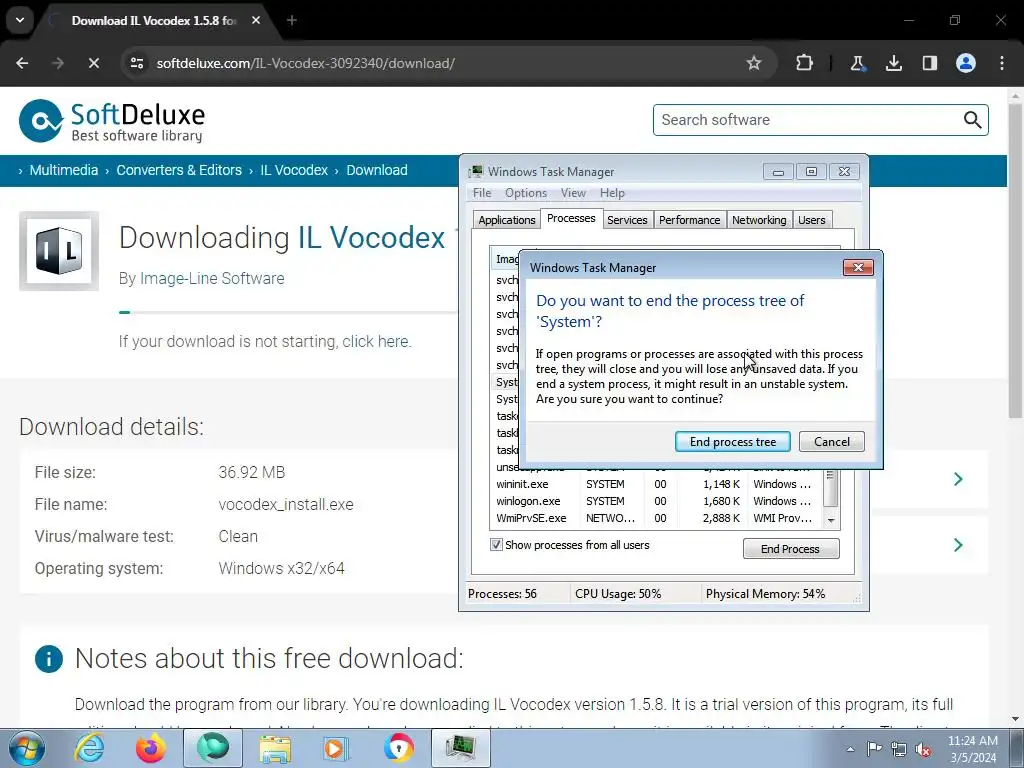Expand the second right chevron on the page
Image resolution: width=1024 pixels, height=768 pixels.
(x=958, y=545)
